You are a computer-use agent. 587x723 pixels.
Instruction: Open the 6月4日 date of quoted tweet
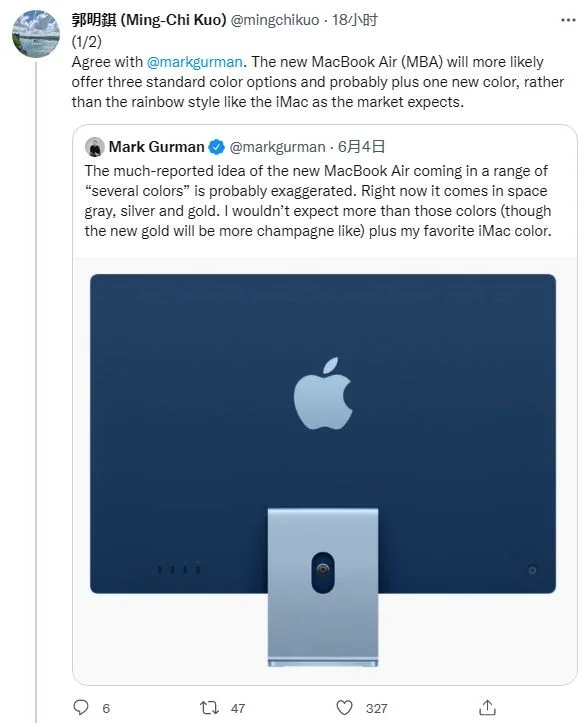[361, 147]
